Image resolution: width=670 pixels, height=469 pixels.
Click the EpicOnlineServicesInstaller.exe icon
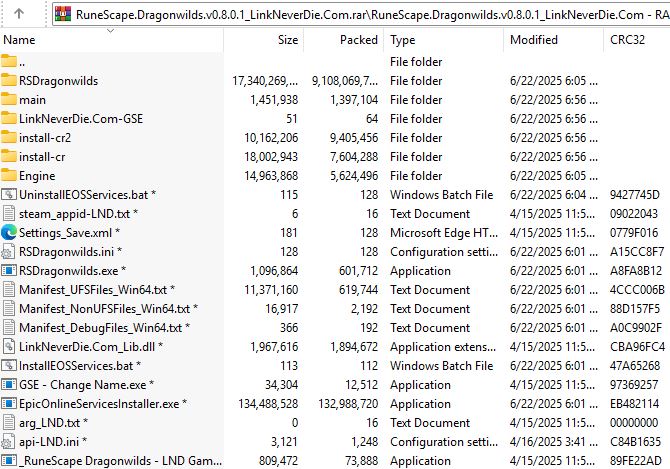click(9, 404)
